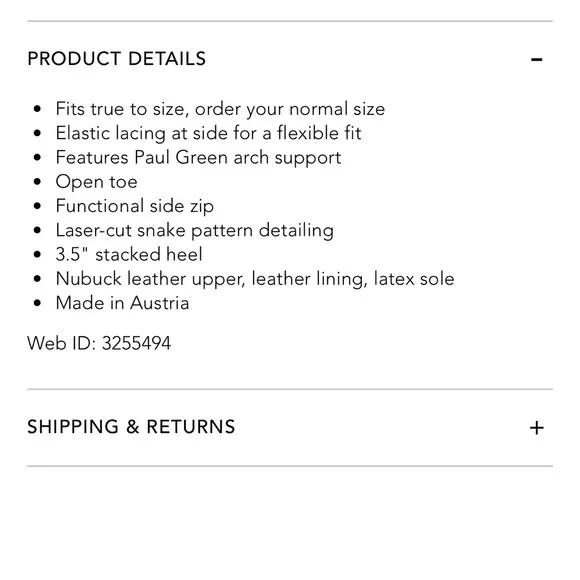
Task: Click the PRODUCT DETAILS heading
Action: pyautogui.click(x=117, y=59)
